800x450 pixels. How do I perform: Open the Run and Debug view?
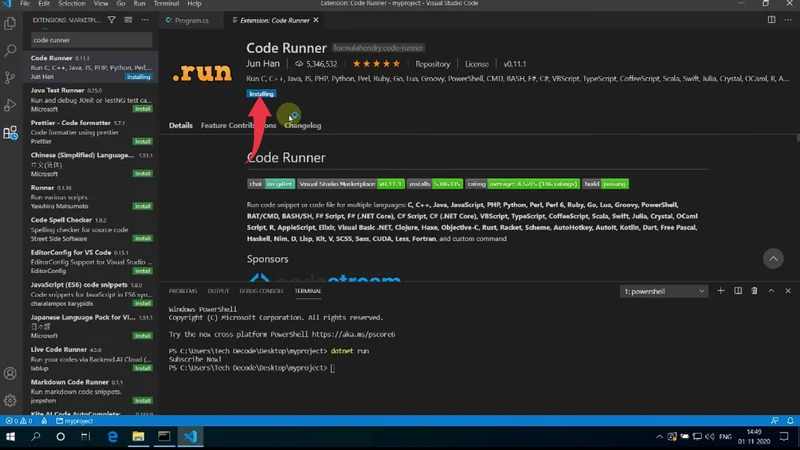pos(10,104)
